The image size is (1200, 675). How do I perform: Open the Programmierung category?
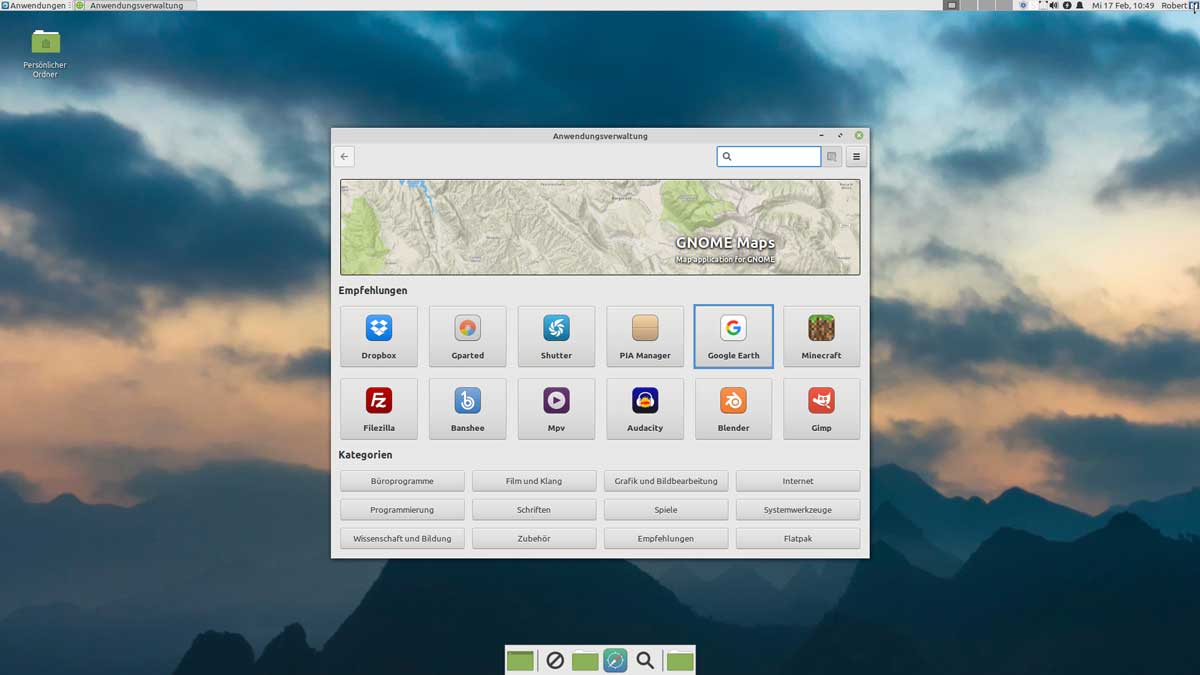402,510
